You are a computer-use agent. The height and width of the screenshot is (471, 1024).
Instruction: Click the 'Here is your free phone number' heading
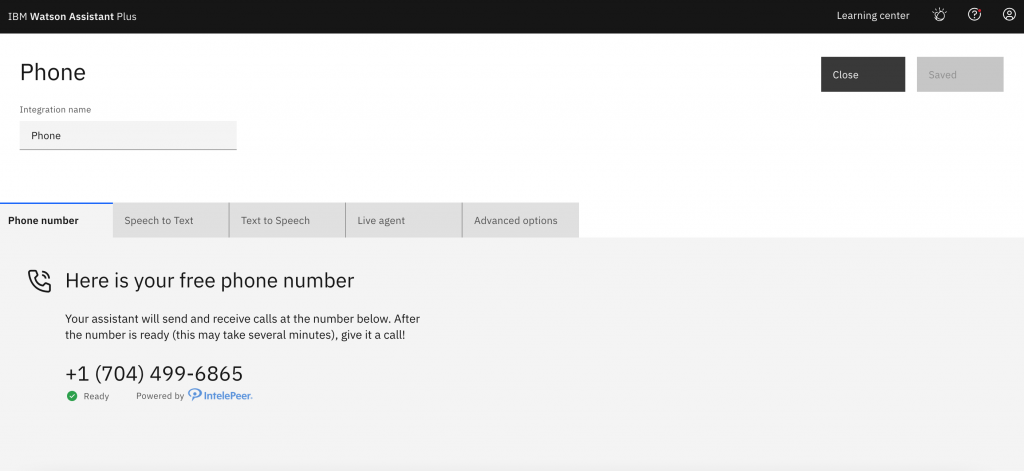(209, 281)
